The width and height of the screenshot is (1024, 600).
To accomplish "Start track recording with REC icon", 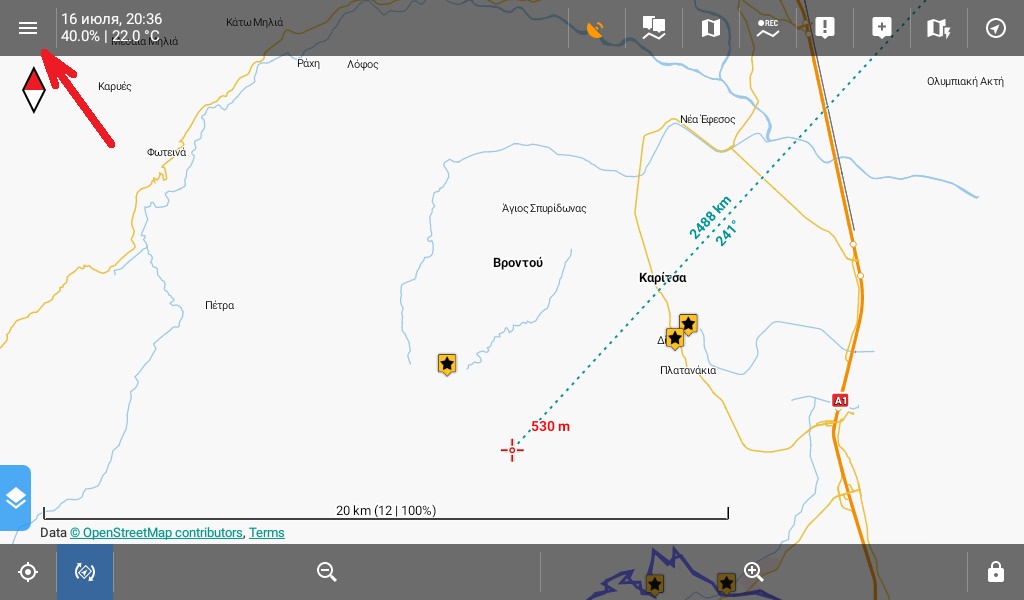I will pos(767,28).
